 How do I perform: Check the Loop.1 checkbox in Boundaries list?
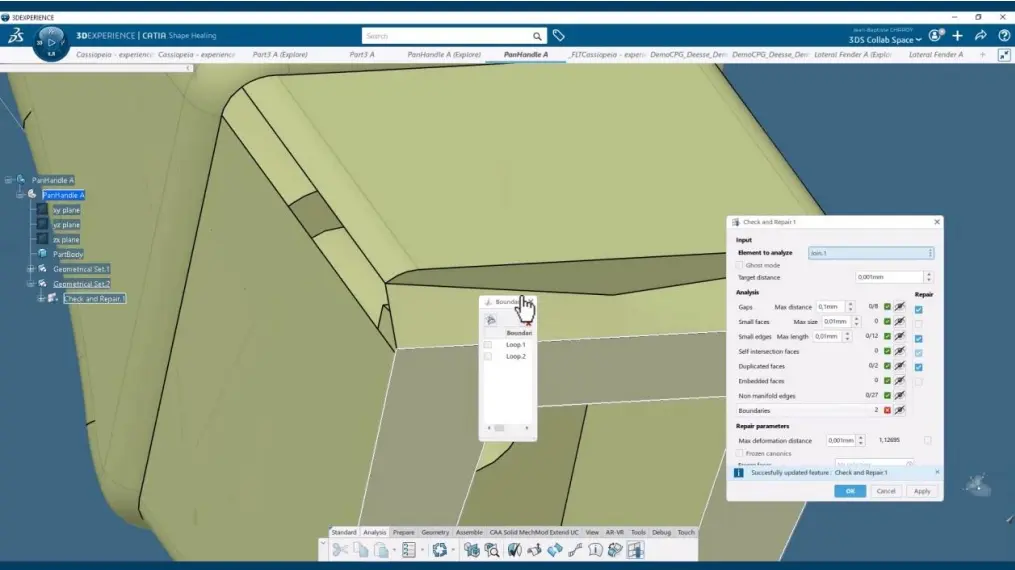[488, 345]
